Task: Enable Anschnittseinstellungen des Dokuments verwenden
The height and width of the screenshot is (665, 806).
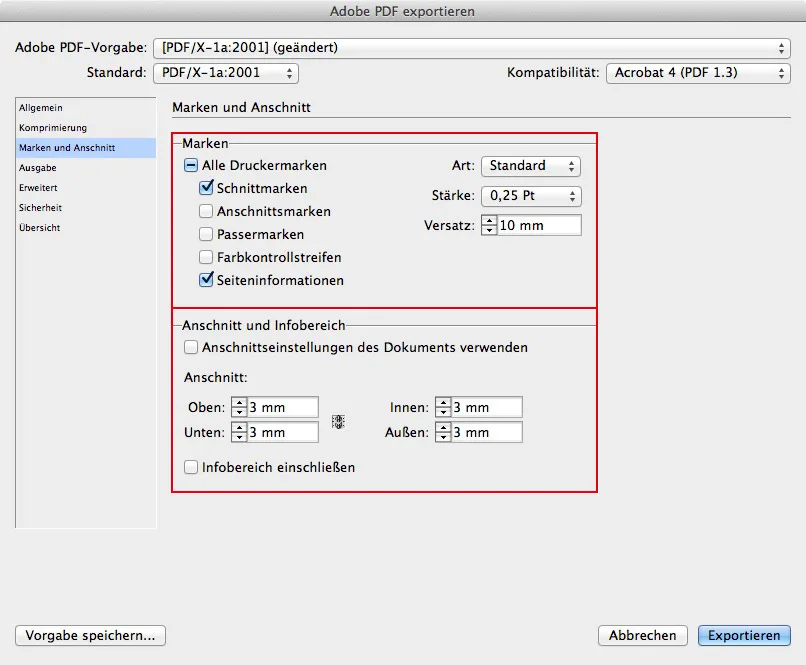Action: click(x=191, y=347)
